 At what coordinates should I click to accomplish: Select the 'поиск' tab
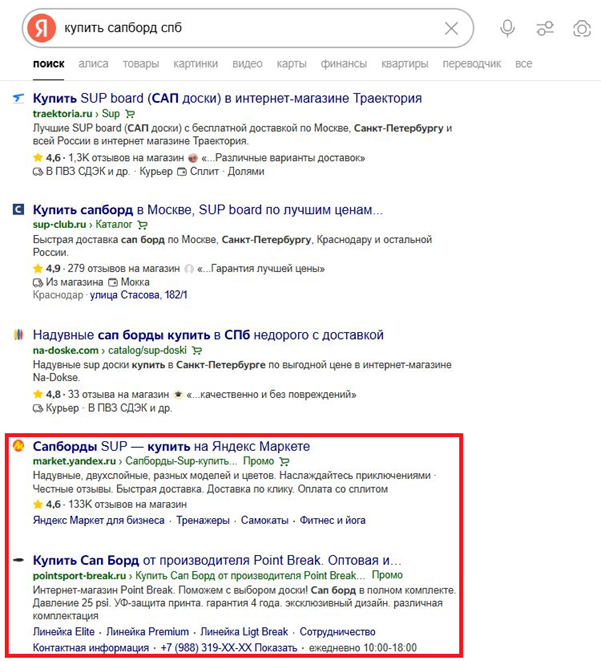48,64
